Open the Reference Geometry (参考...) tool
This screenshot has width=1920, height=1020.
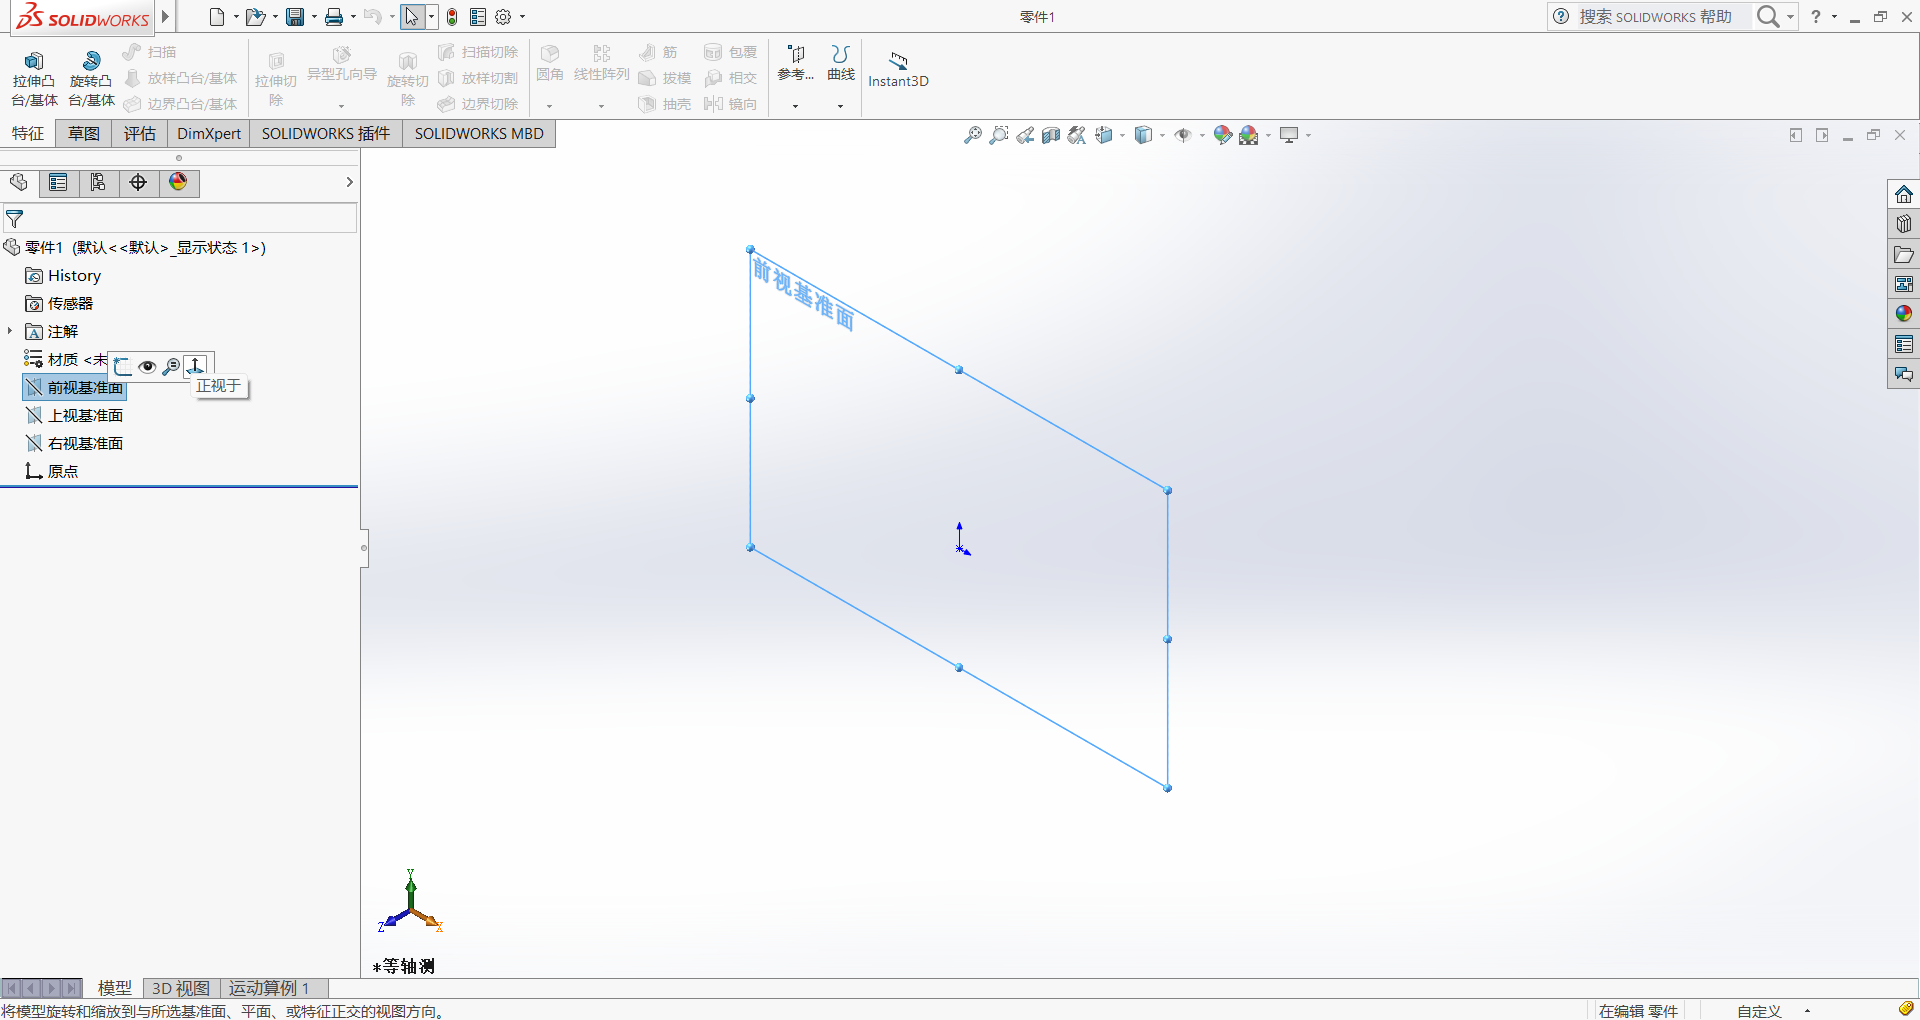coord(796,63)
